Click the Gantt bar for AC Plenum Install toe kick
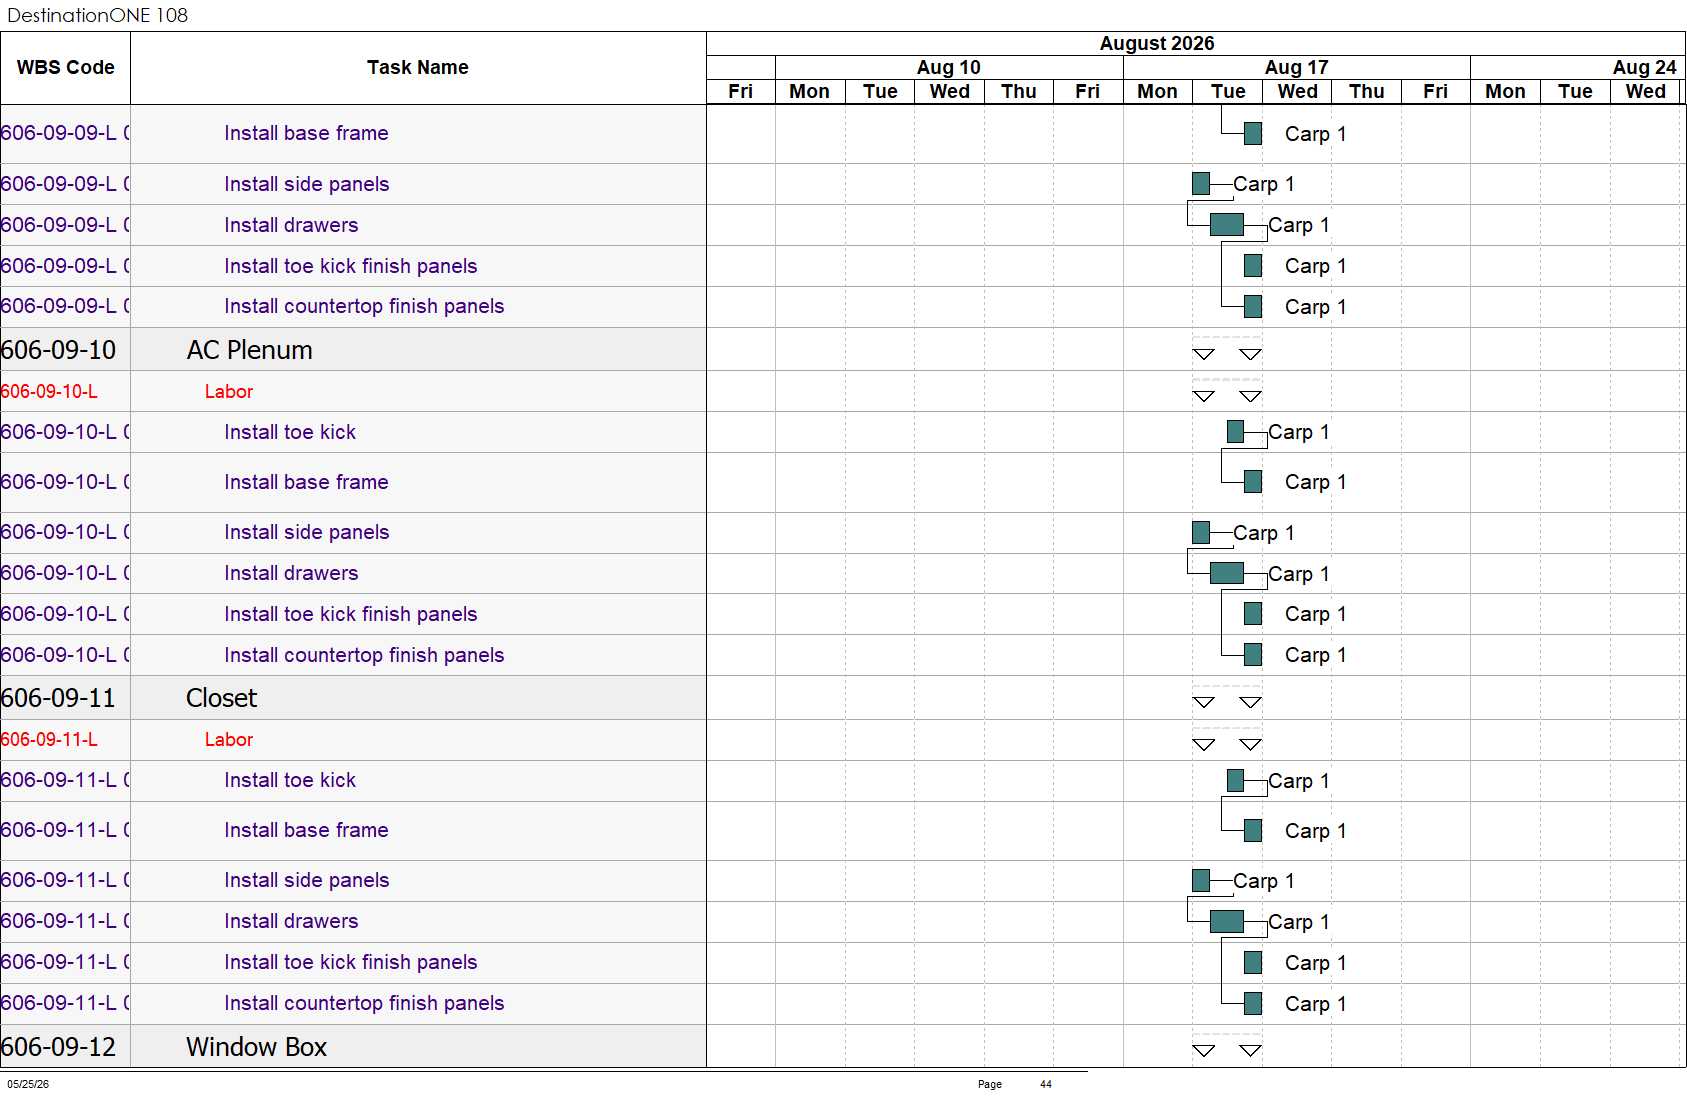This screenshot has height=1097, width=1687. tap(1235, 432)
